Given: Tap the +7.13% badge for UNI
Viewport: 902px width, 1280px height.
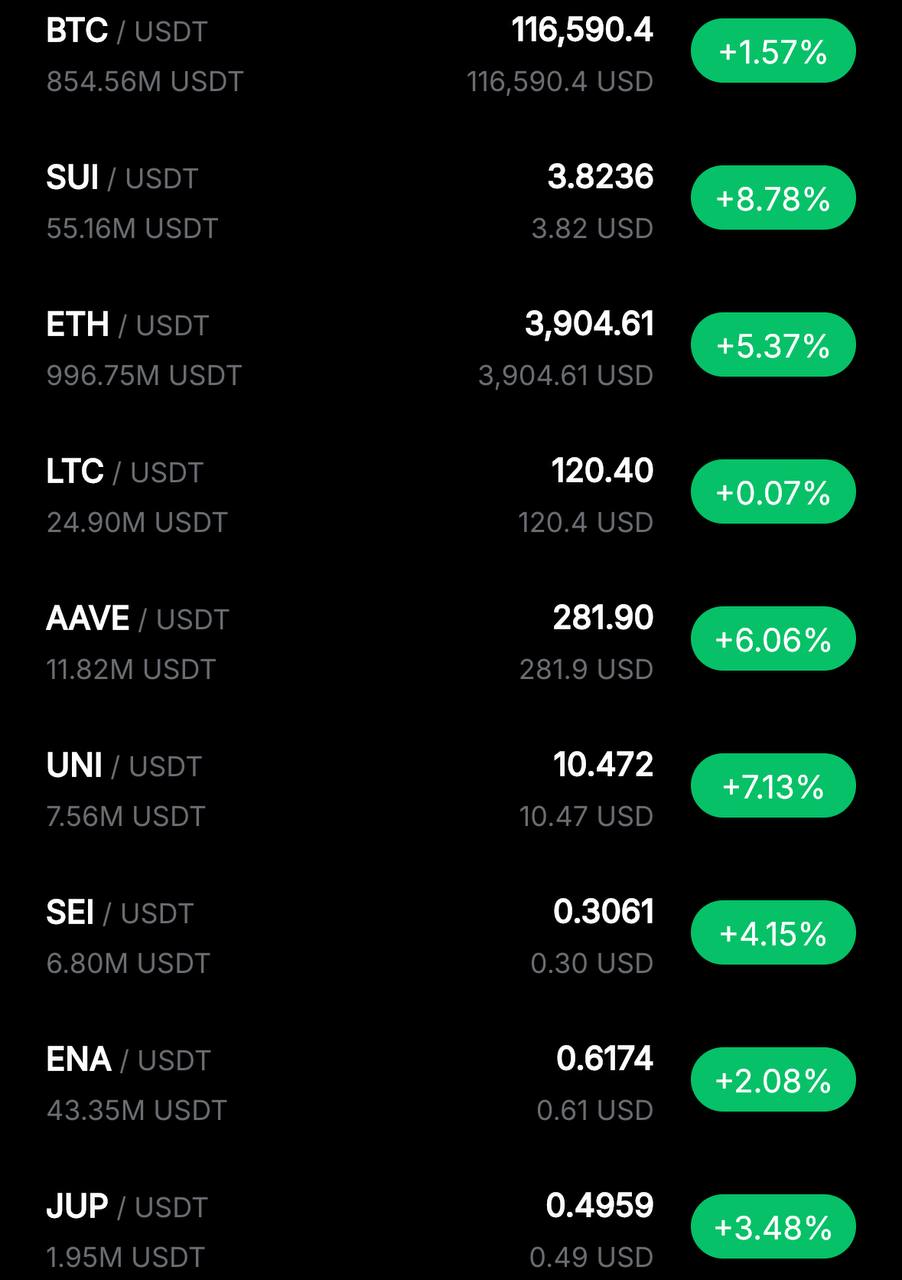Looking at the screenshot, I should 773,786.
